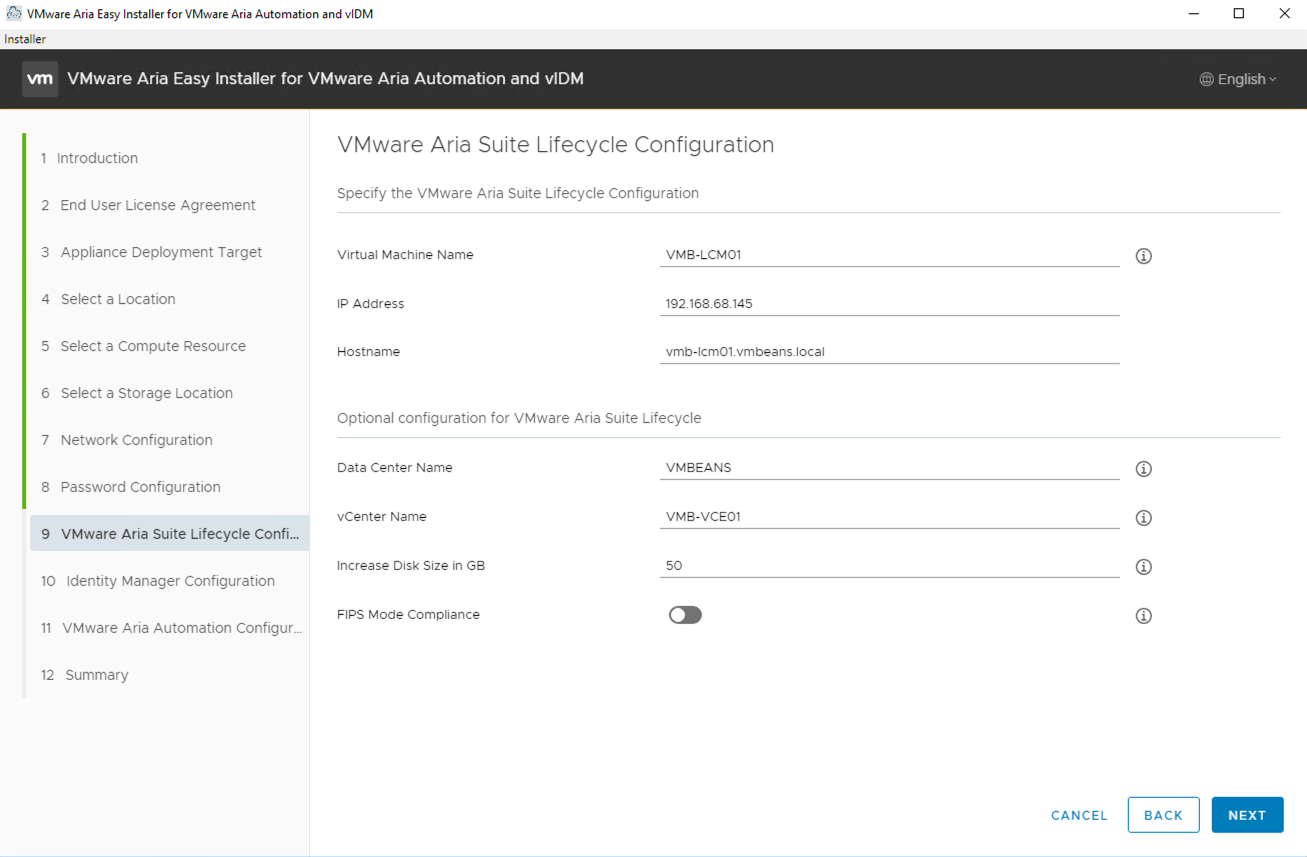
Task: Click the CANCEL button
Action: 1079,815
